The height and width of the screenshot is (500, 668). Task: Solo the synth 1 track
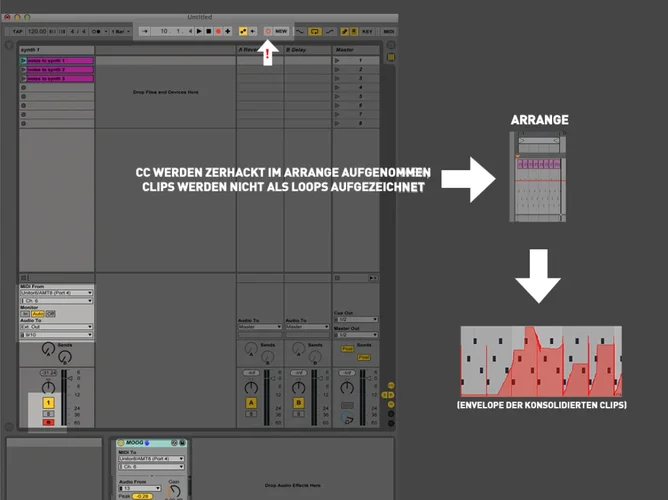[x=48, y=414]
